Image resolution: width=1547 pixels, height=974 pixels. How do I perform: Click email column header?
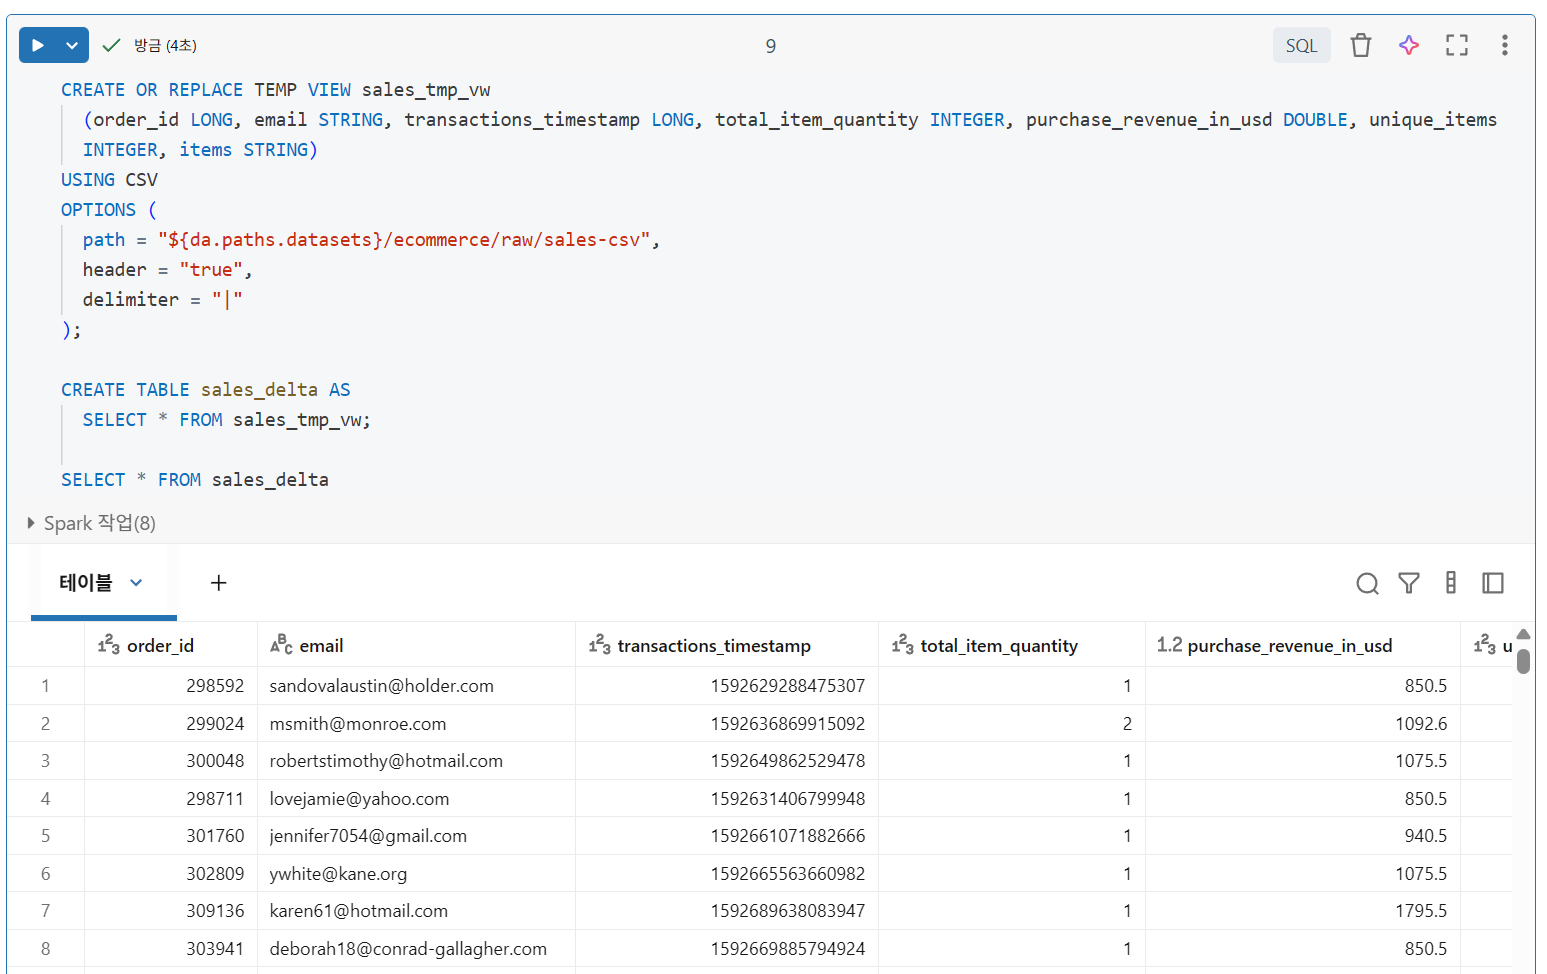(416, 645)
